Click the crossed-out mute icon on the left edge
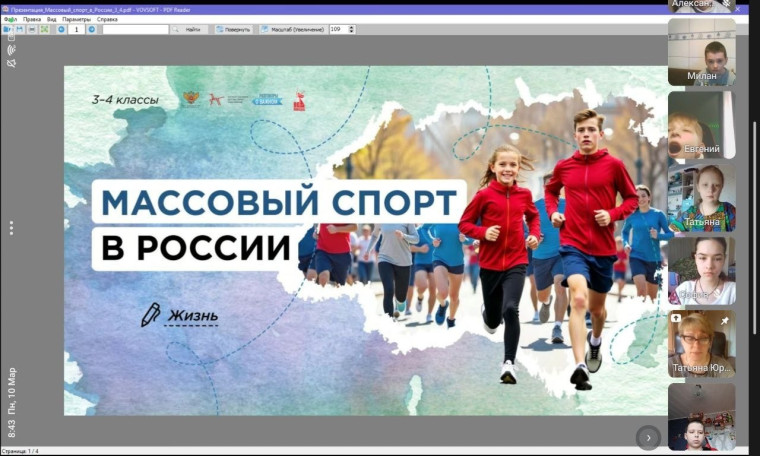Image resolution: width=760 pixels, height=456 pixels. pyautogui.click(x=11, y=63)
